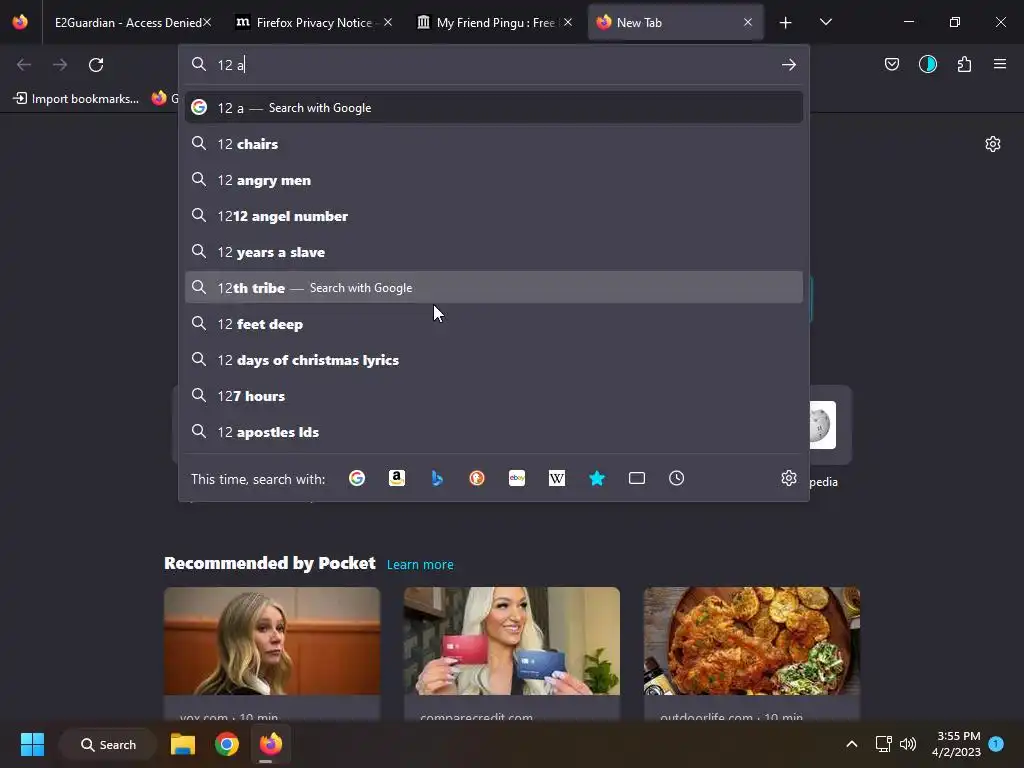Close the Firefox Privacy Notice tab
Viewport: 1024px width, 768px height.
[388, 22]
